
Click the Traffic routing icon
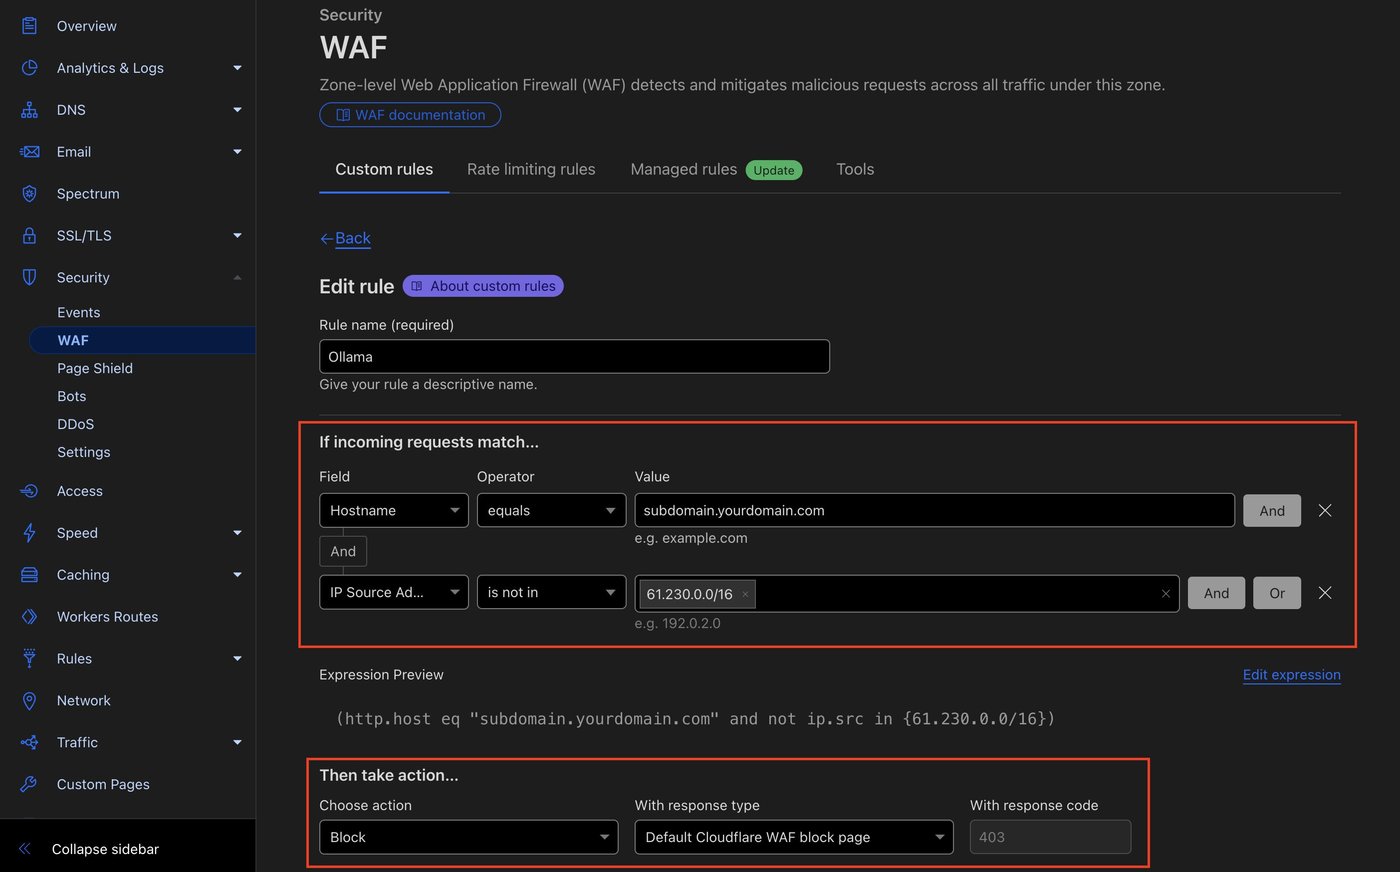[29, 743]
